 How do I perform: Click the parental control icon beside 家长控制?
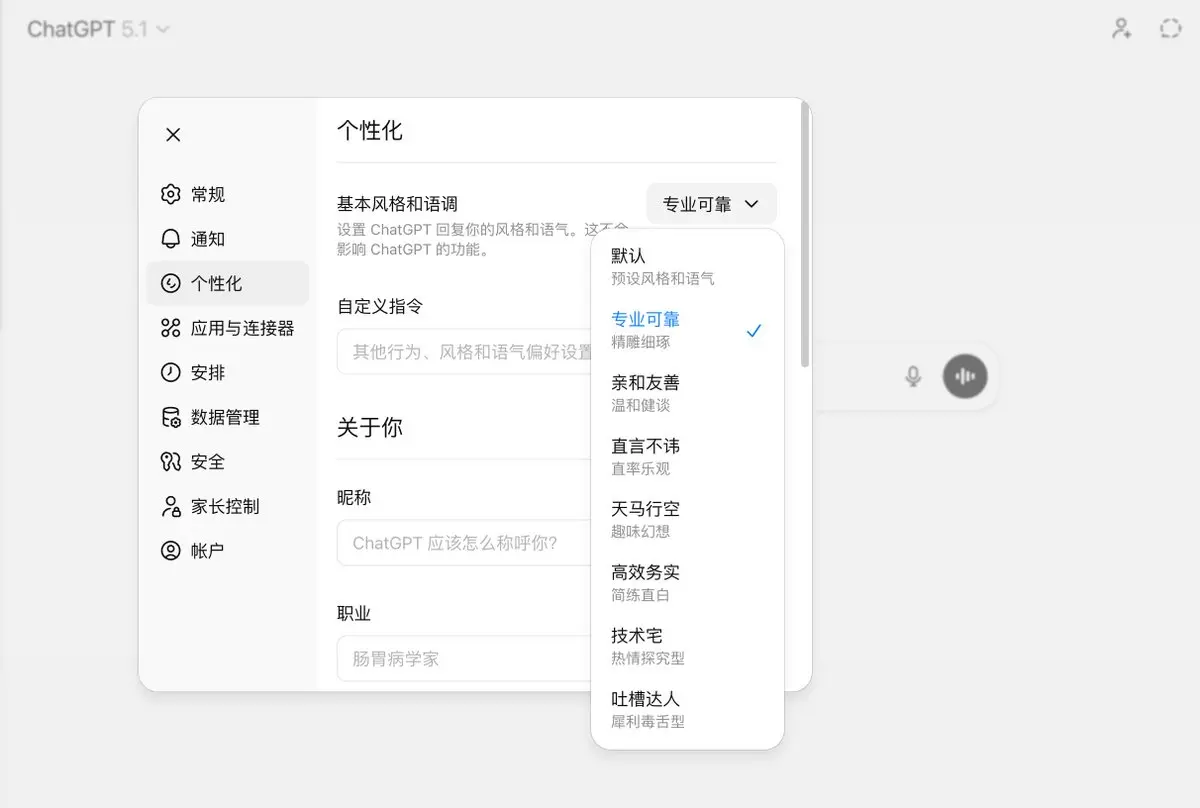[x=171, y=506]
